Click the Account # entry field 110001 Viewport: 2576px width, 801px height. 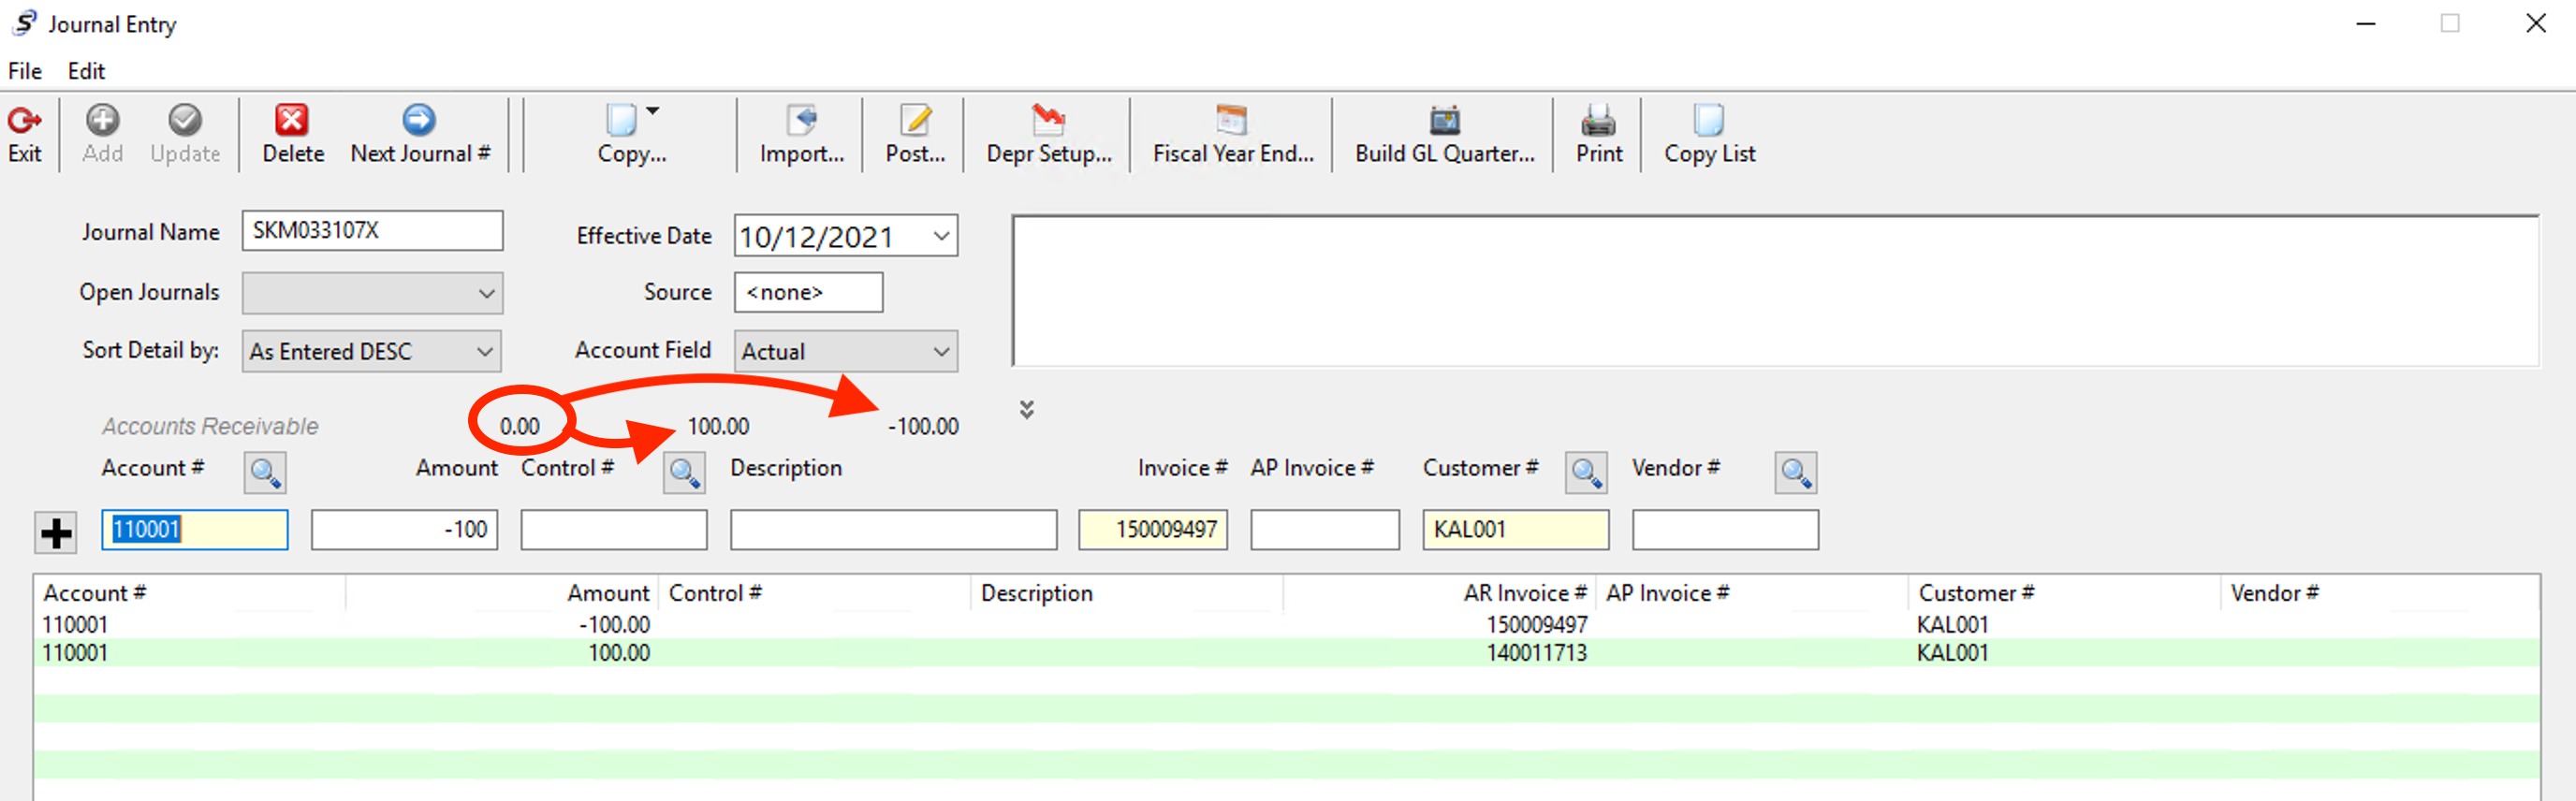pos(195,529)
